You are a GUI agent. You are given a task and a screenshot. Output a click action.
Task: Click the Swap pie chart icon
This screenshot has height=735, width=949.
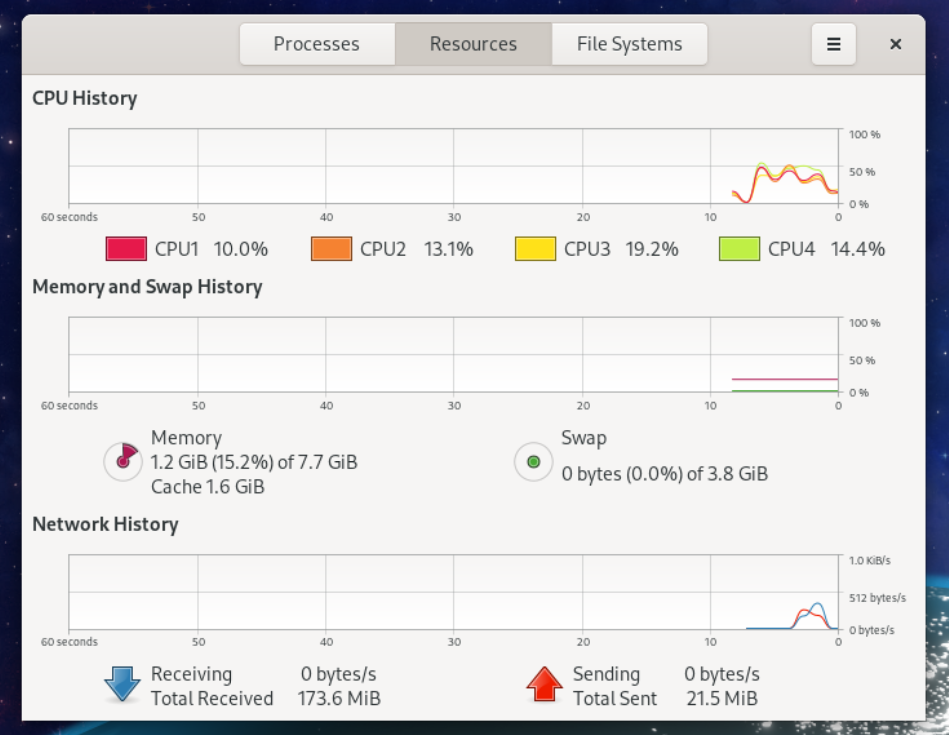pos(533,462)
